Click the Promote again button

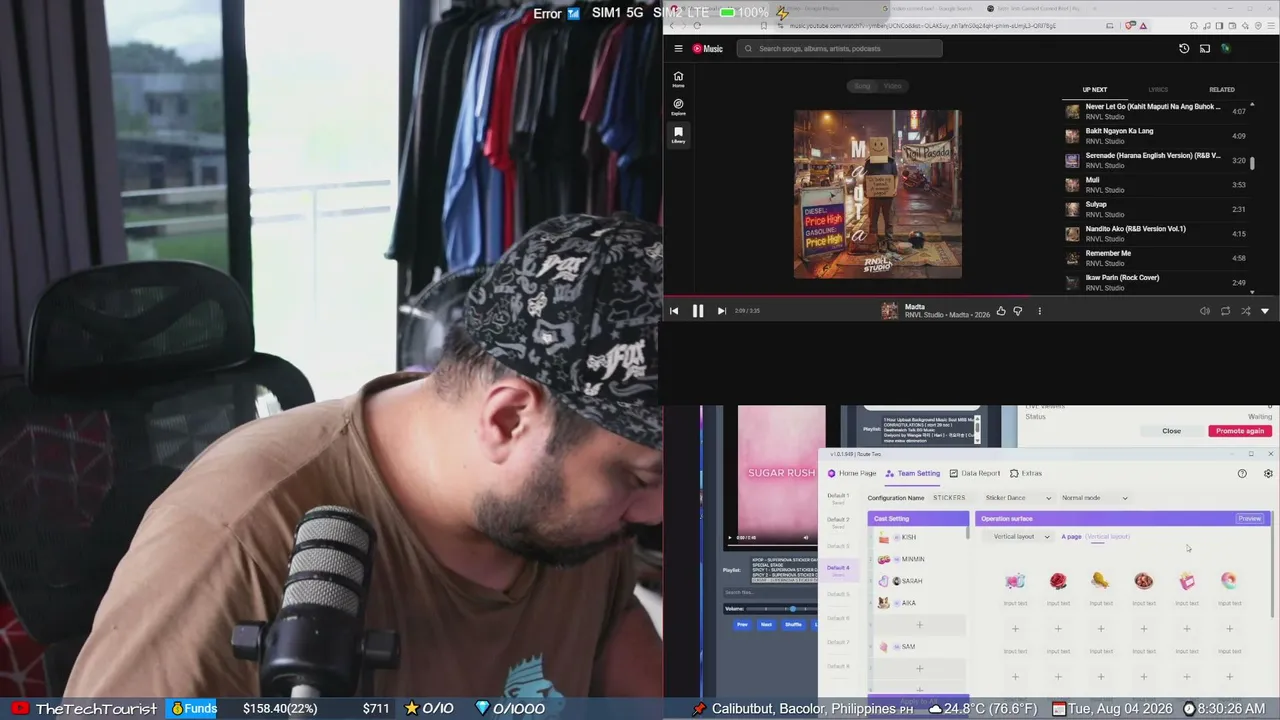pos(1240,431)
